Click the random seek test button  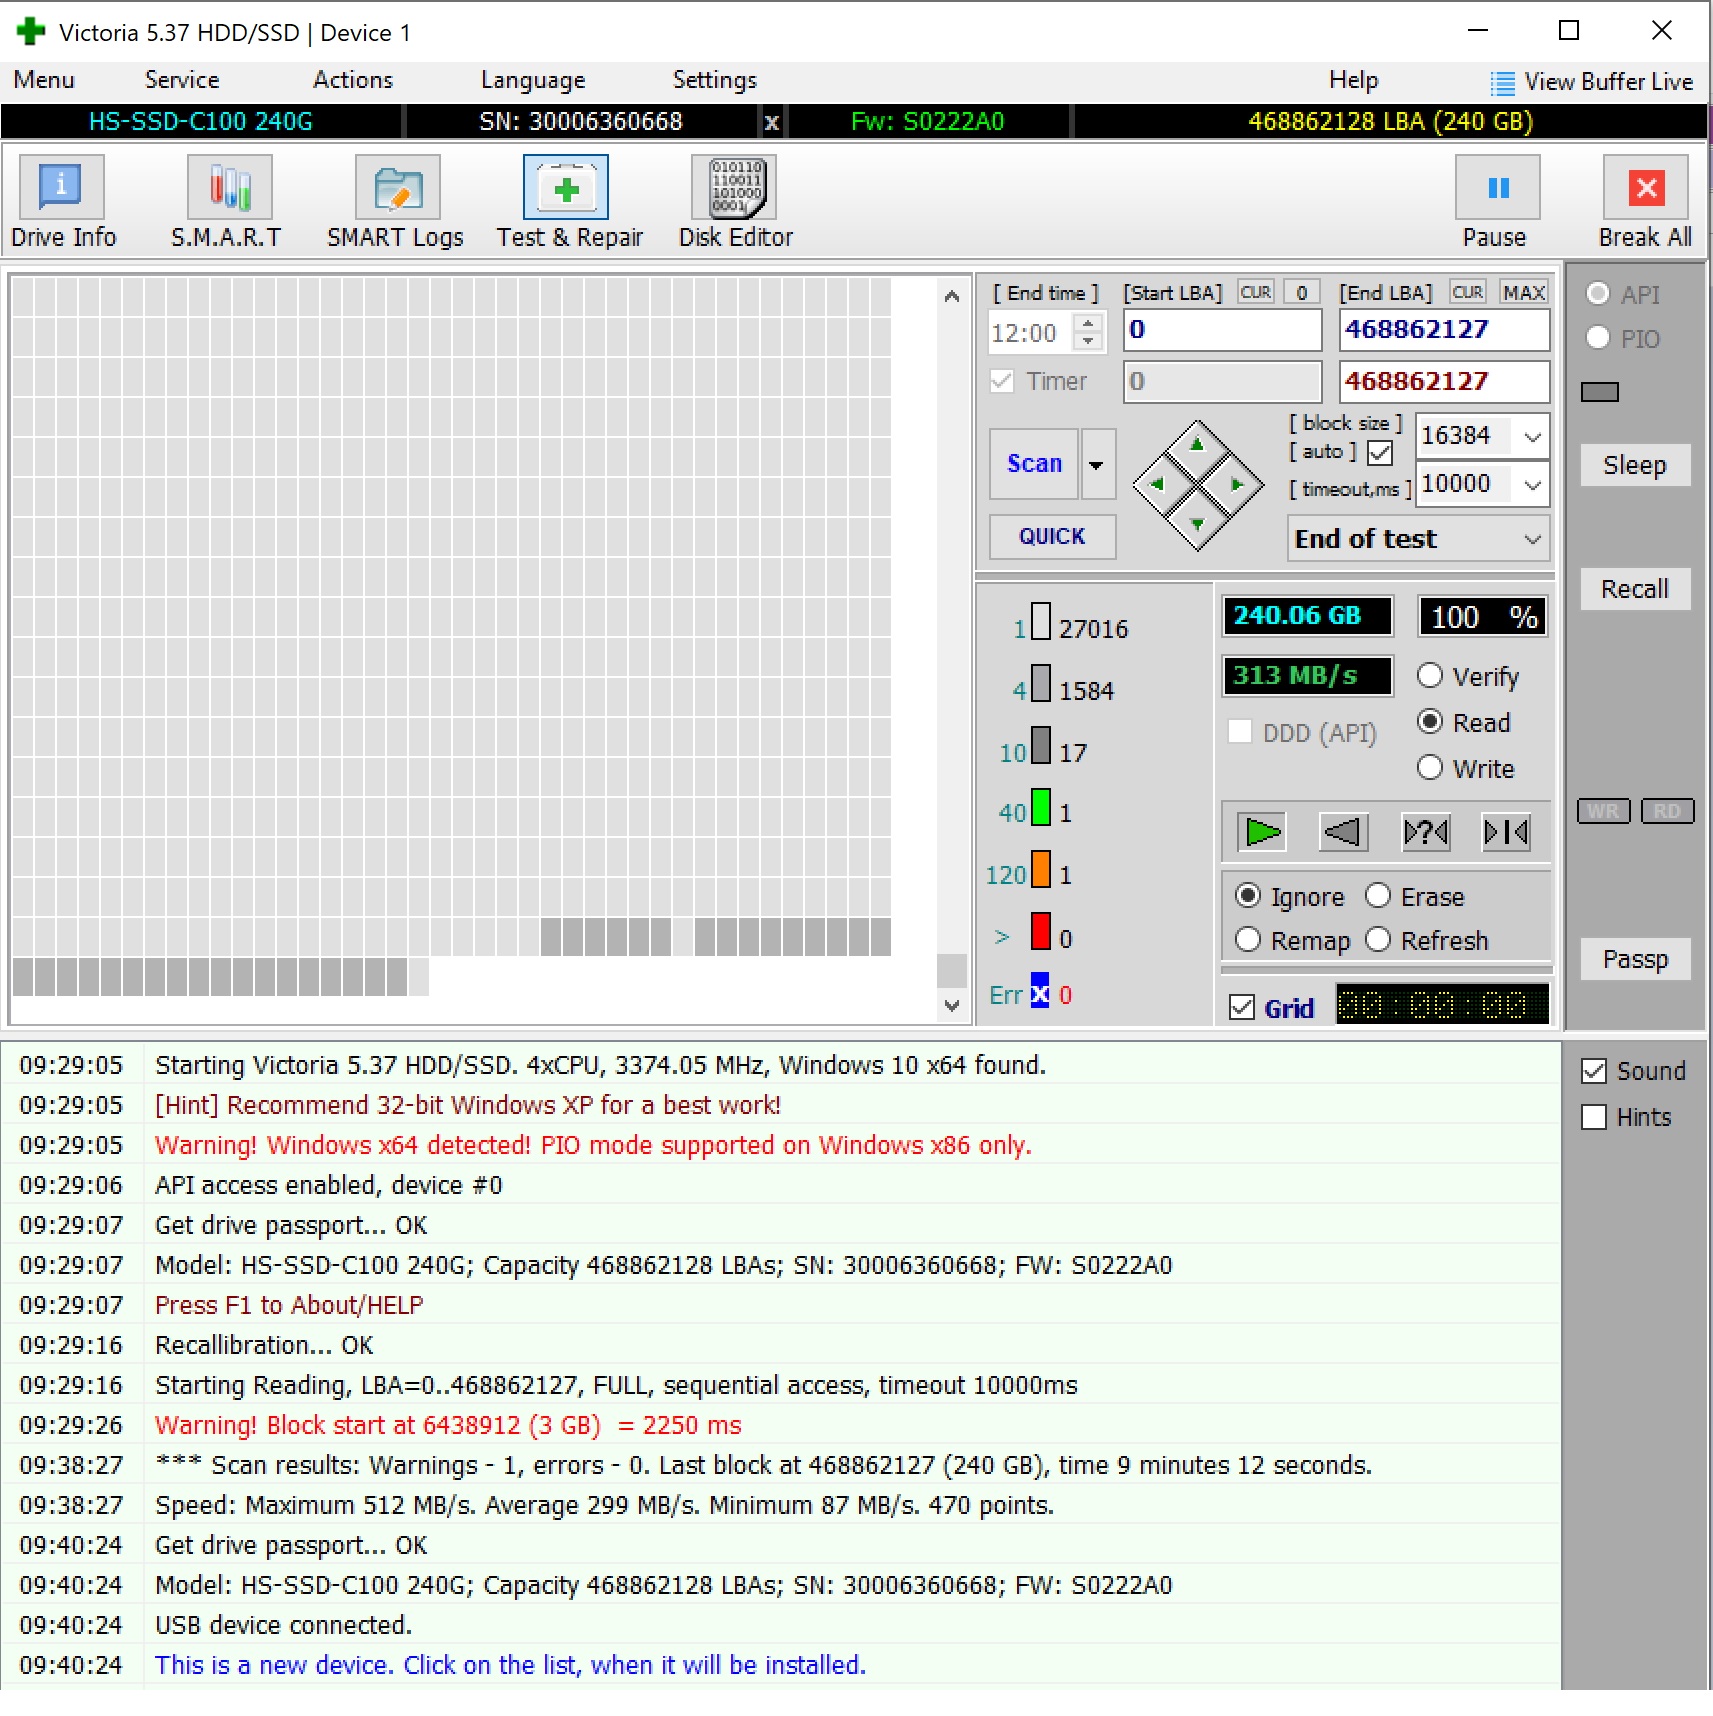coord(1425,832)
